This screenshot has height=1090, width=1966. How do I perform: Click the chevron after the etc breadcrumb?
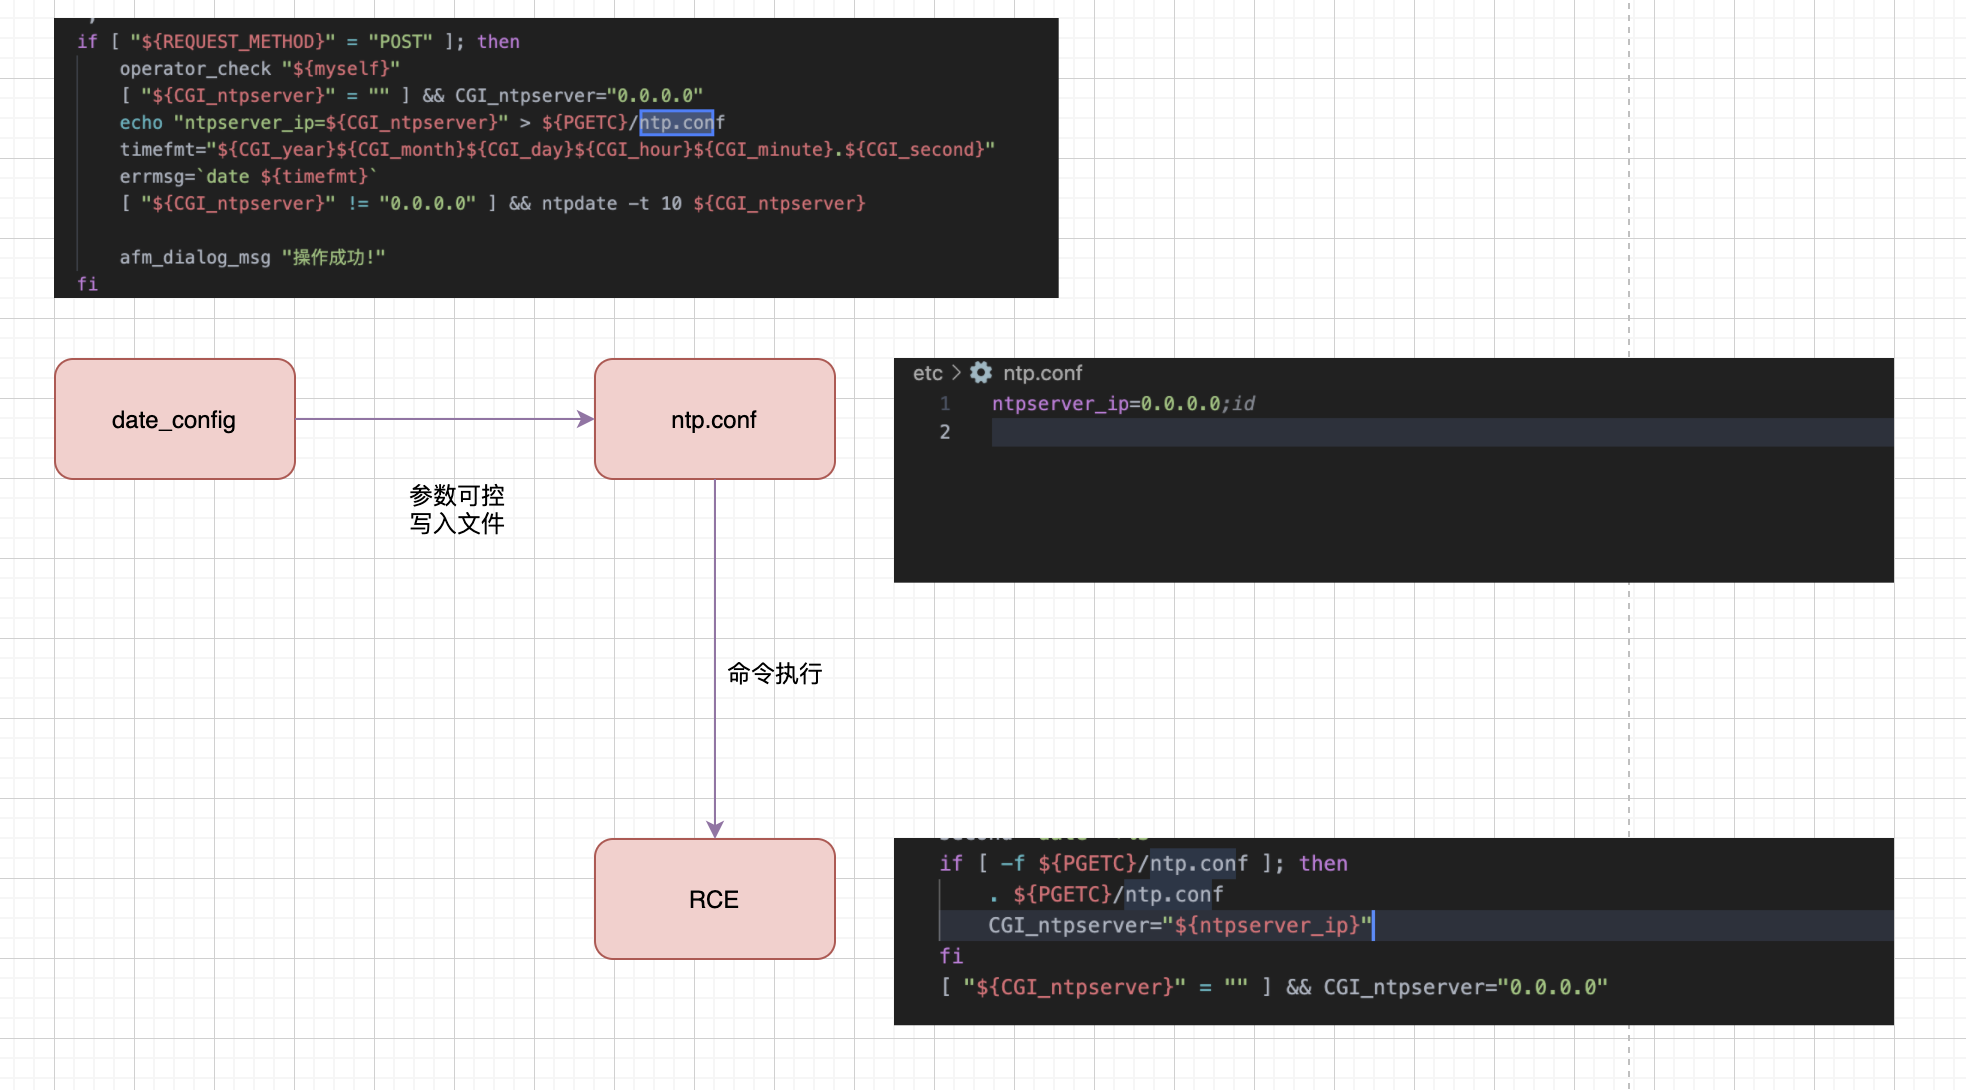957,373
